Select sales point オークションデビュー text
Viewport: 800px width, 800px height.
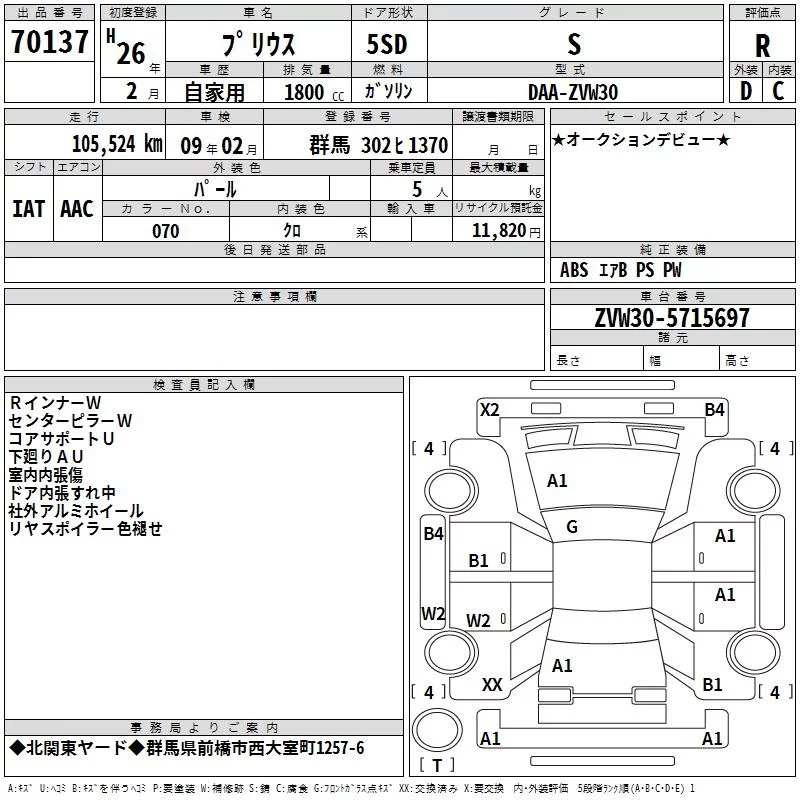point(641,139)
